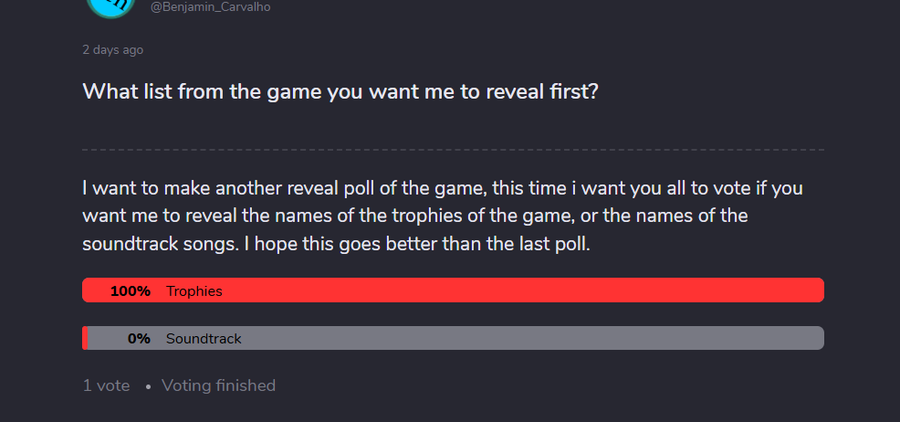The height and width of the screenshot is (422, 900).
Task: Click the right end of Trophies bar
Action: pyautogui.click(x=815, y=291)
